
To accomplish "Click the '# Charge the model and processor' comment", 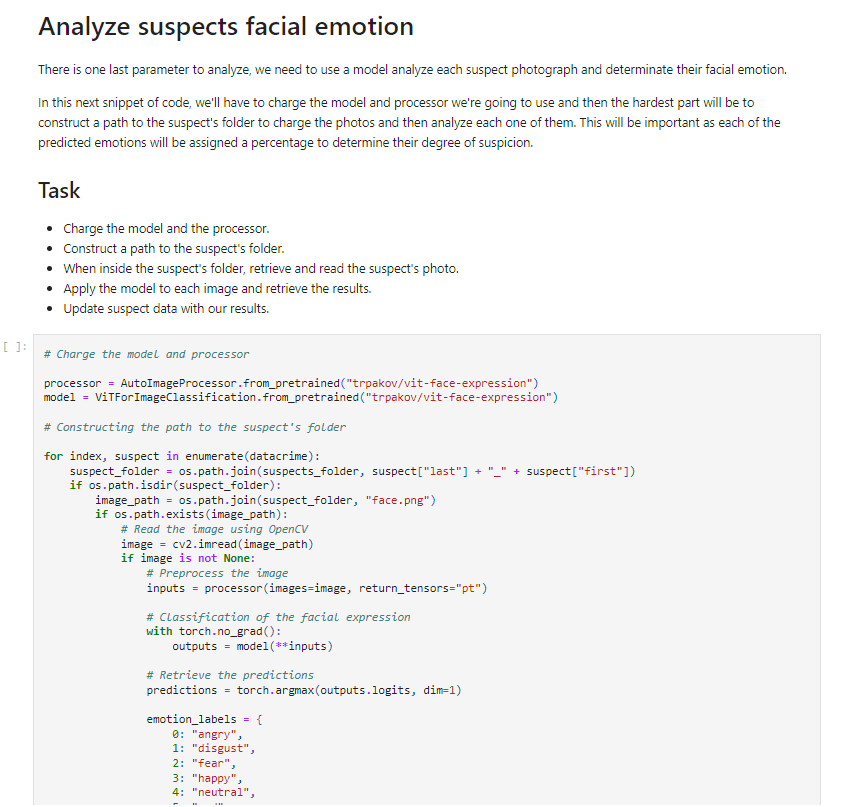I will click(146, 354).
